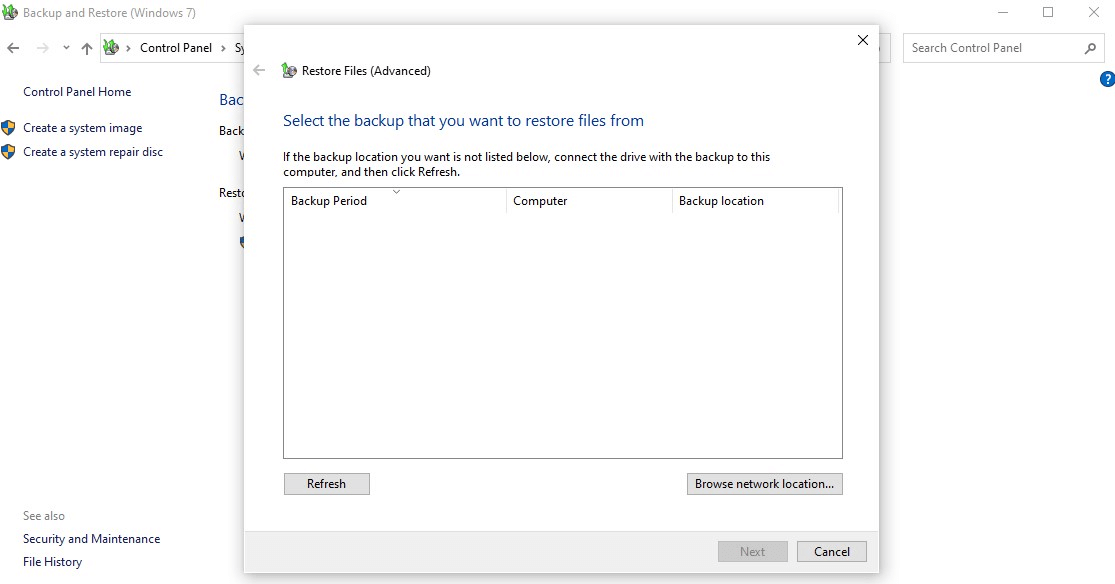Click the address bar Control Panel icon
The width and height of the screenshot is (1115, 584).
tap(111, 48)
